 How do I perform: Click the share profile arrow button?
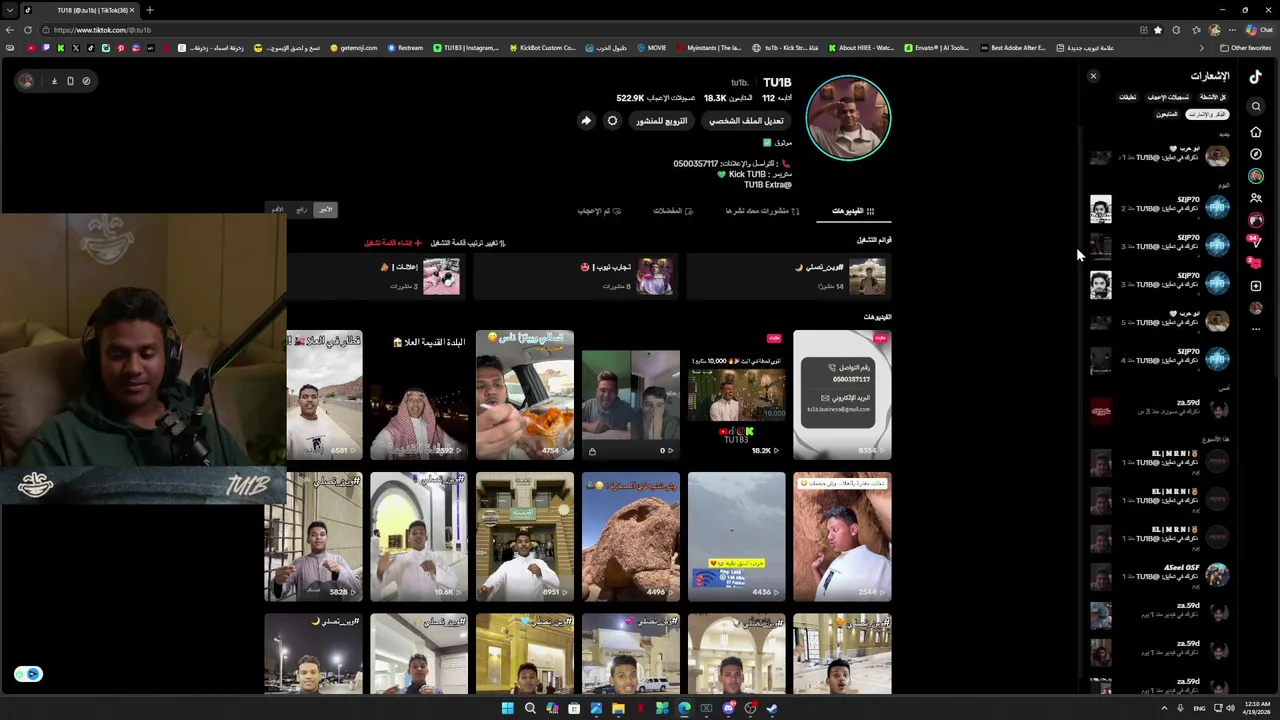586,121
